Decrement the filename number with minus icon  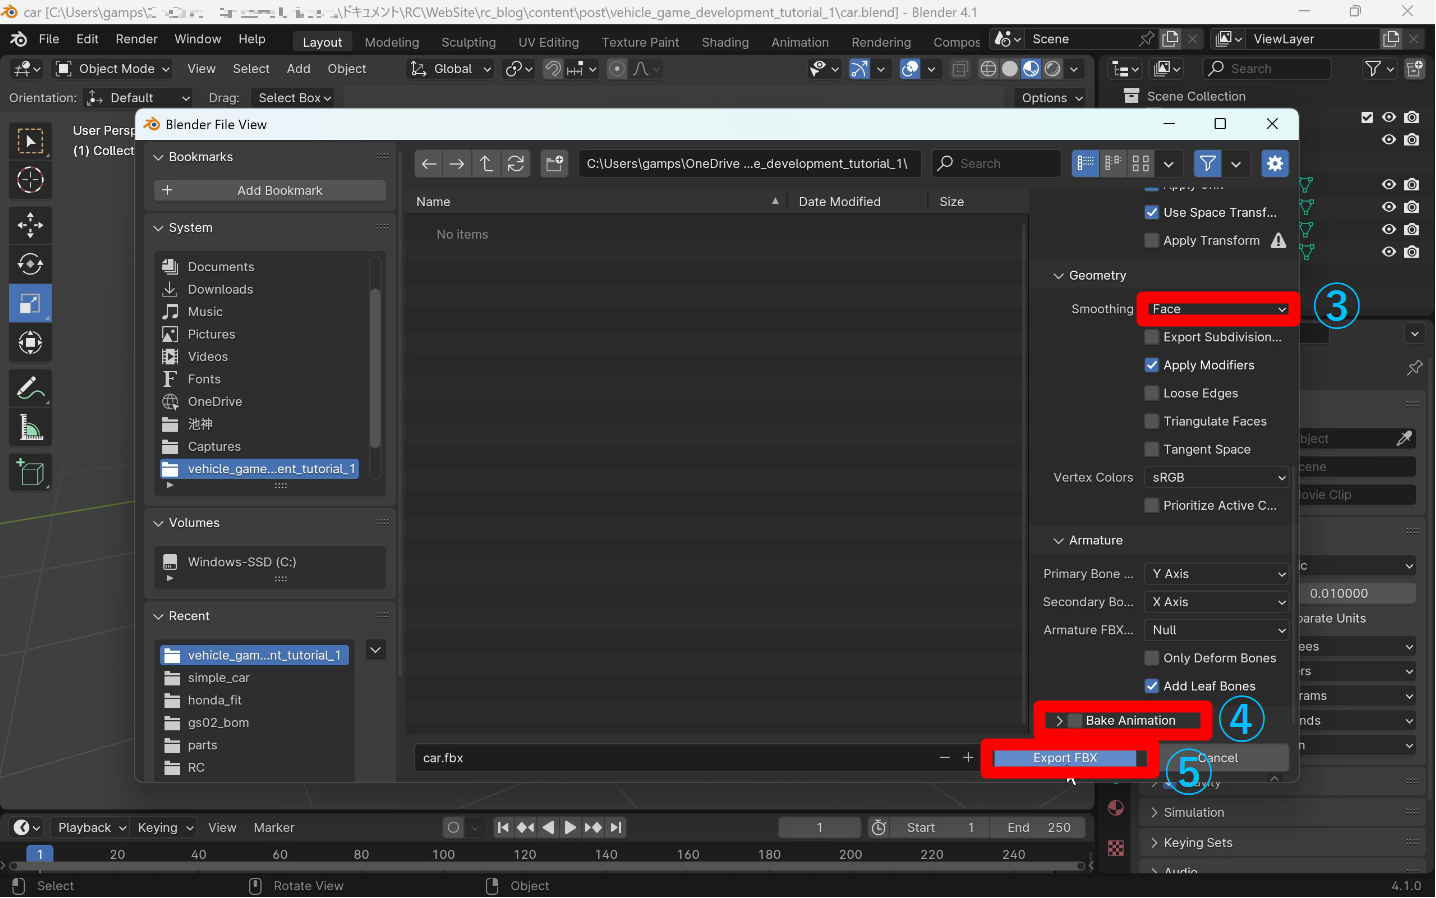(x=945, y=758)
